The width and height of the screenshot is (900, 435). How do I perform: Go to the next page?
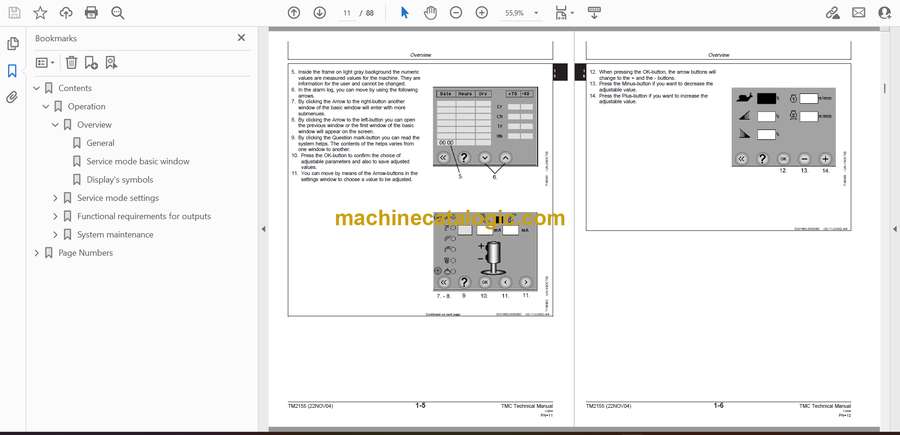point(320,13)
